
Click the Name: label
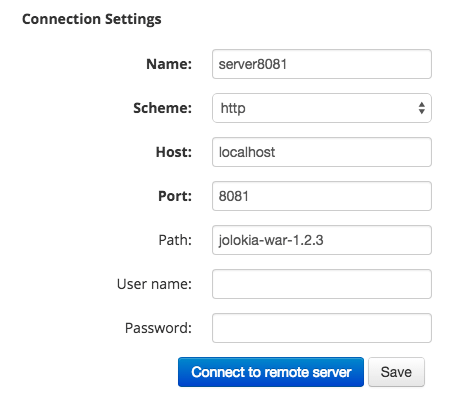169,64
